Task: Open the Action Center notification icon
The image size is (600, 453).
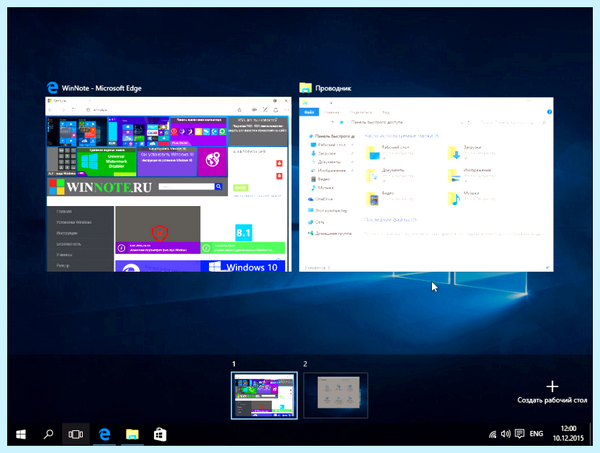Action: [519, 434]
